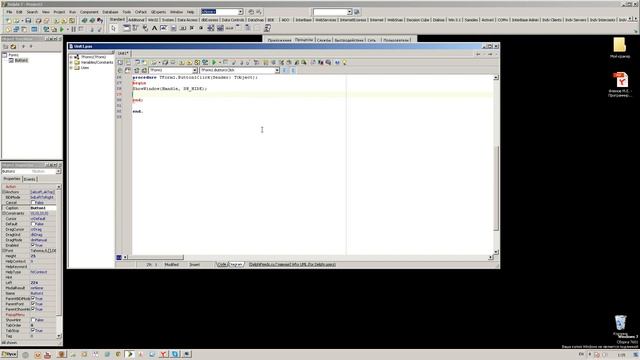Toggle the ParentFont checkbox
Viewport: 640px width, 360px height.
[x=33, y=304]
